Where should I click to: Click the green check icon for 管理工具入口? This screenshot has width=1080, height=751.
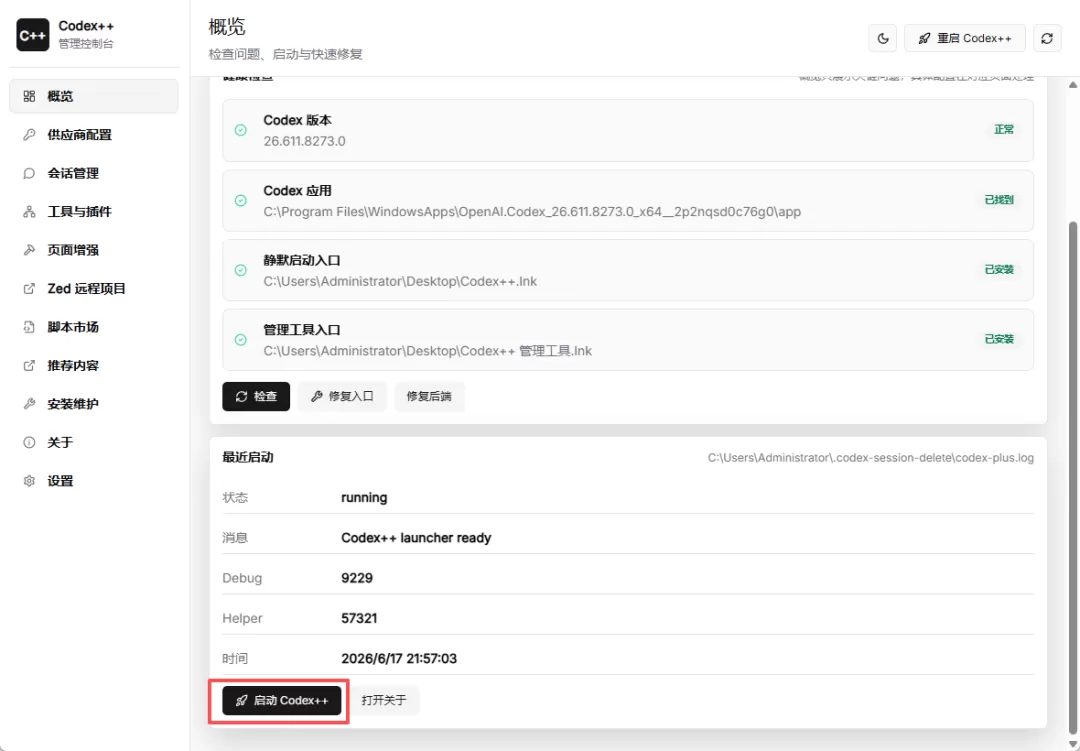[x=240, y=340]
